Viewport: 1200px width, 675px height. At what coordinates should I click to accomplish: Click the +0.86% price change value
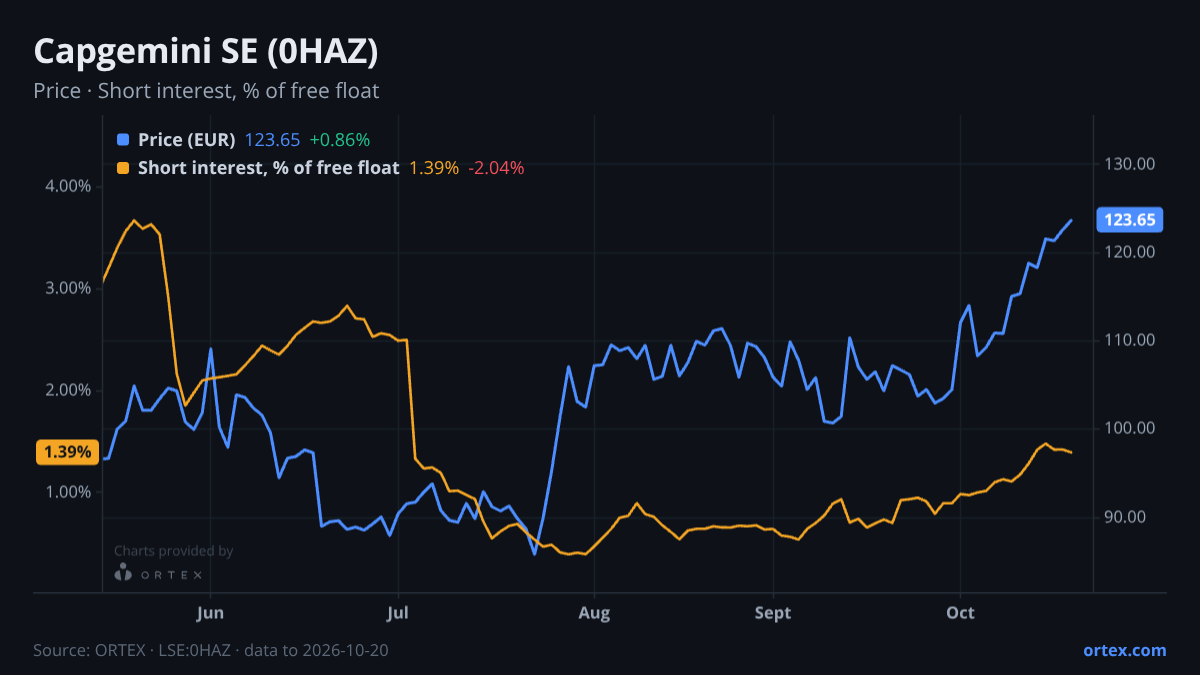(x=339, y=140)
